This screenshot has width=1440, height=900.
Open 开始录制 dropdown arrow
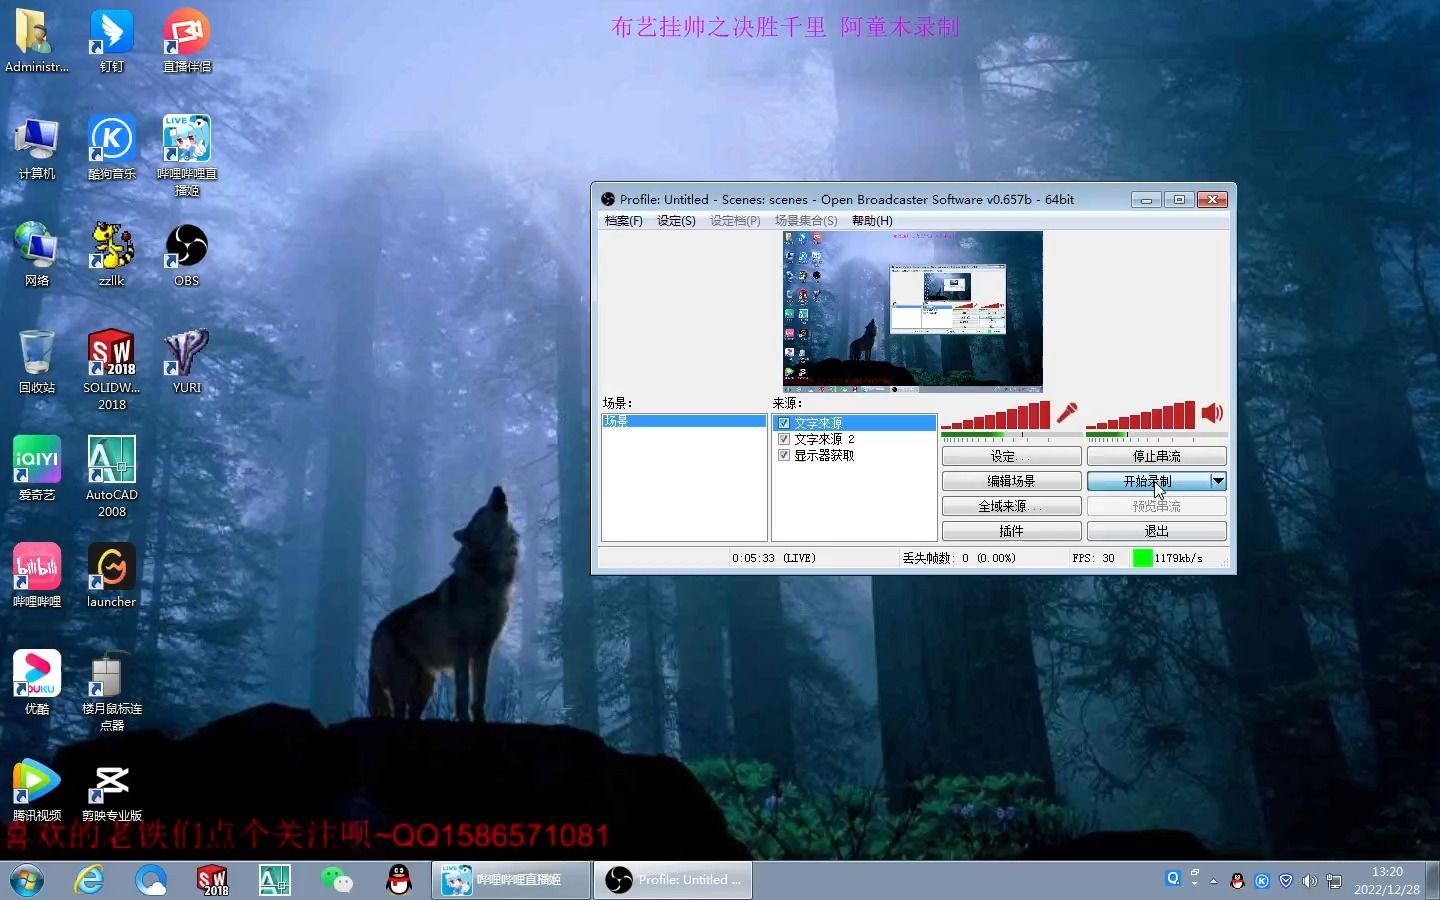click(x=1217, y=481)
